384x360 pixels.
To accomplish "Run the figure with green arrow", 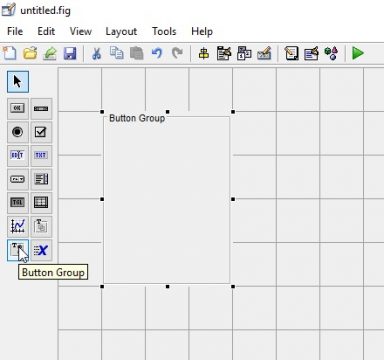I will point(358,53).
